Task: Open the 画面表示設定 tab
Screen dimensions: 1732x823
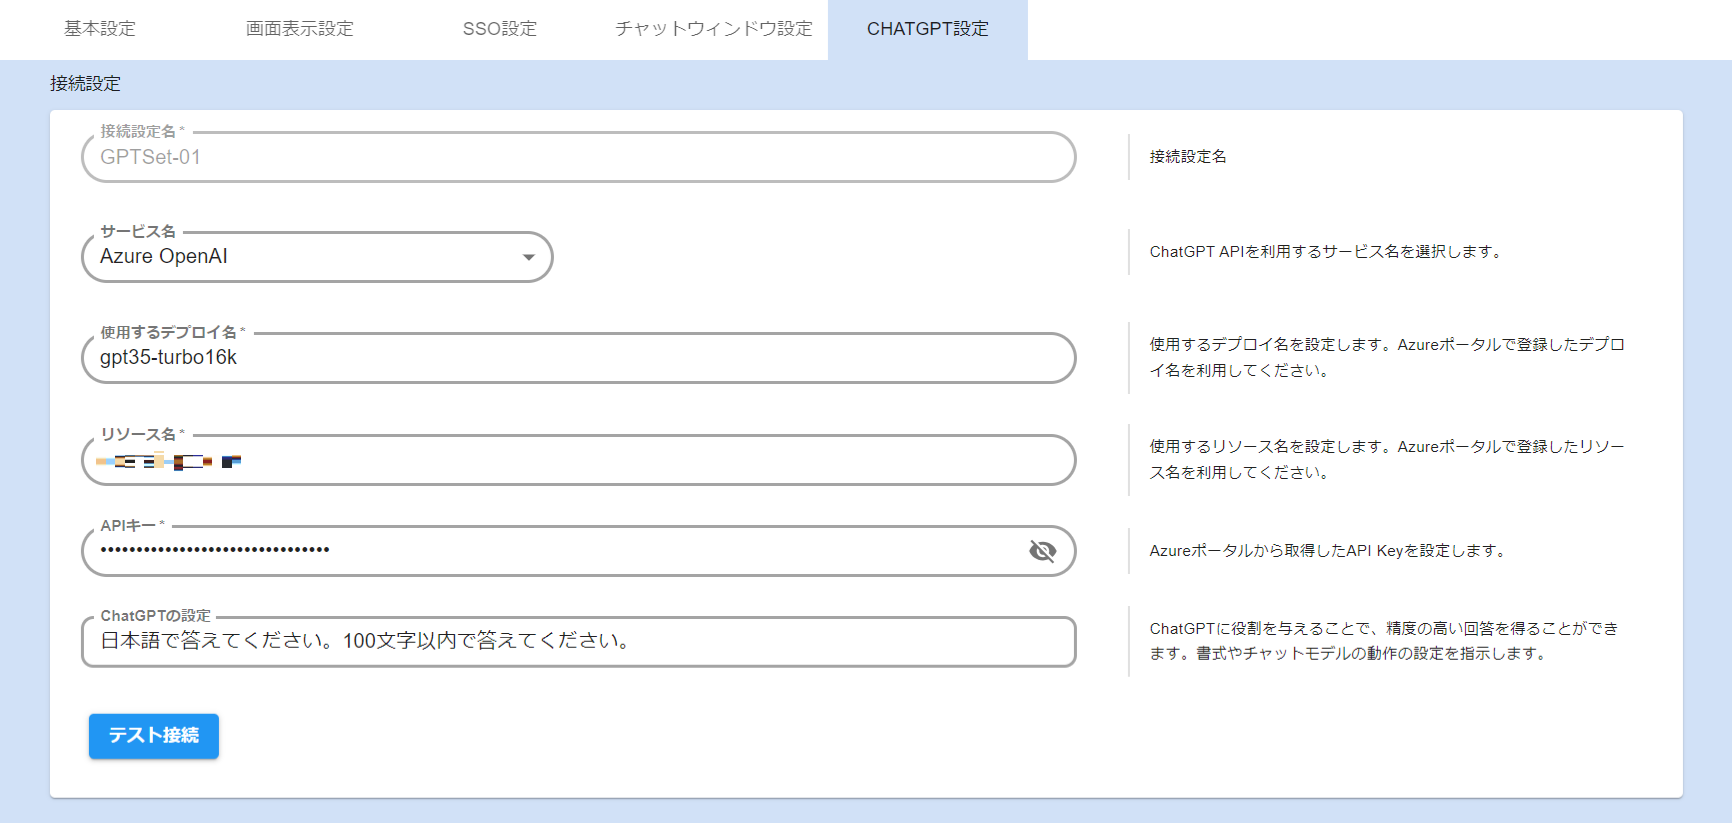Action: coord(300,29)
